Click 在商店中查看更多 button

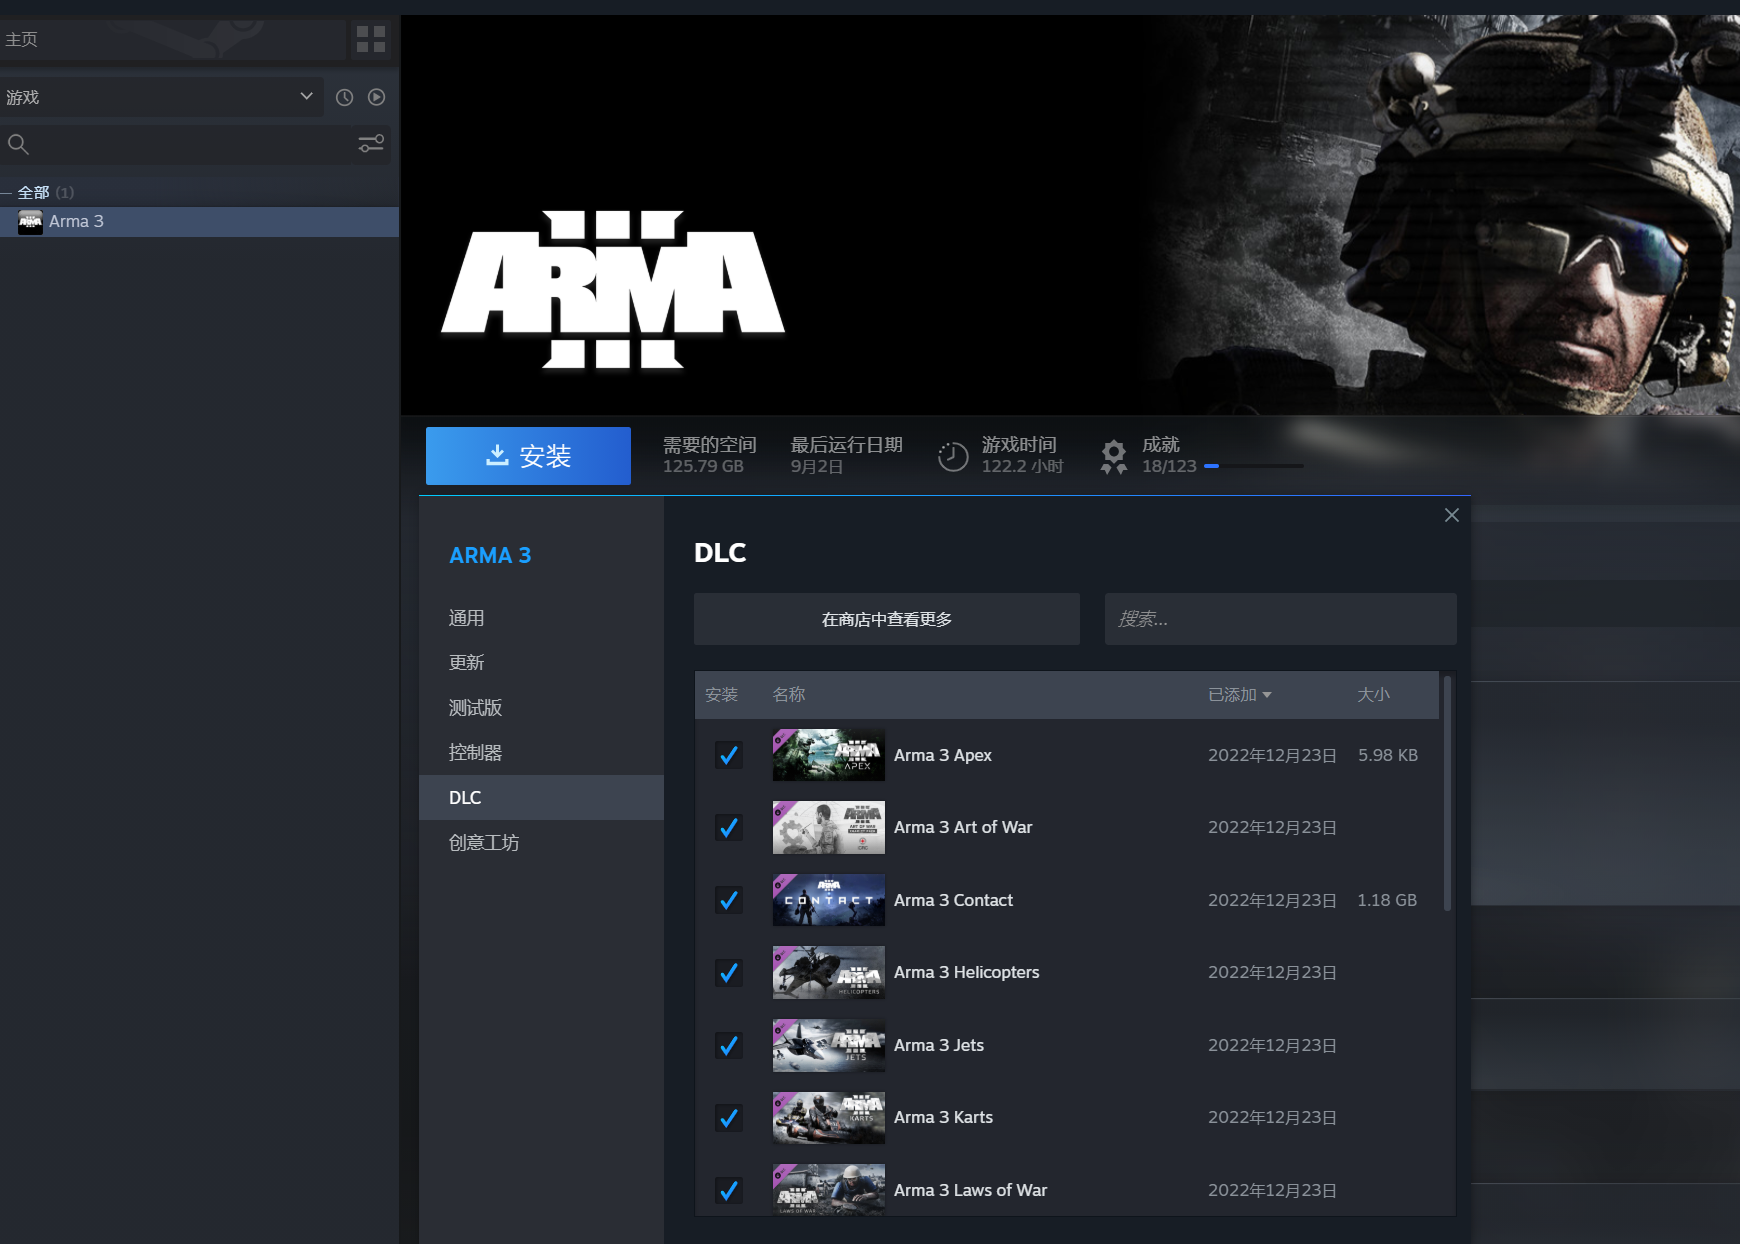tap(887, 619)
